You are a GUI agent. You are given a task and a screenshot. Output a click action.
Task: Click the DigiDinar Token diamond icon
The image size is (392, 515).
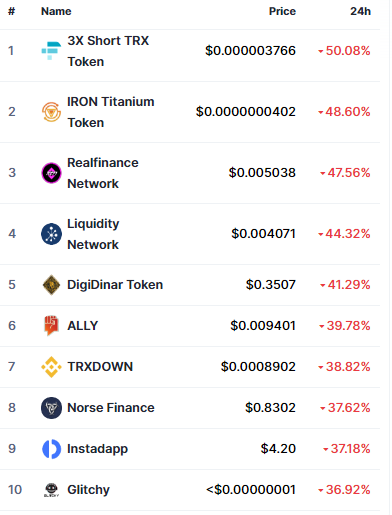click(x=51, y=285)
